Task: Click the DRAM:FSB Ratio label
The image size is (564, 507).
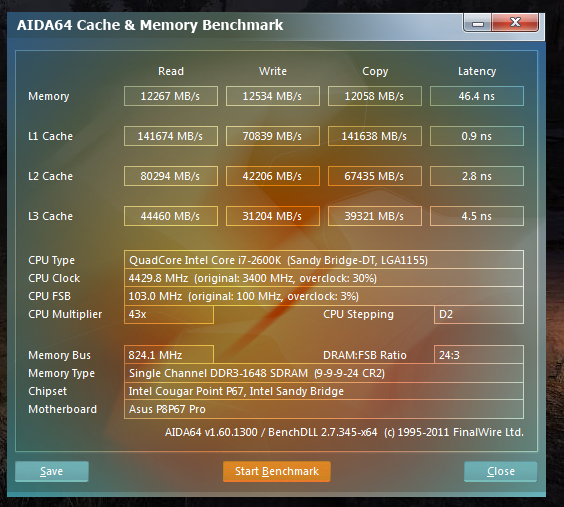Action: [365, 355]
